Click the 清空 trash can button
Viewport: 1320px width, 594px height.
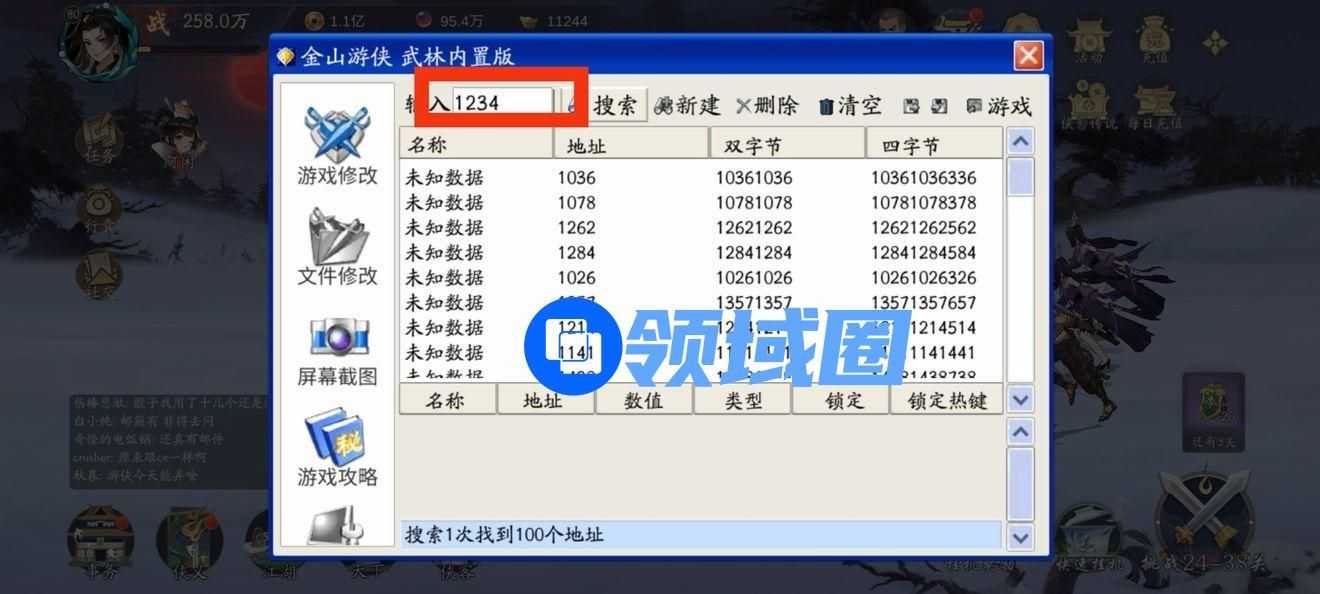(x=849, y=106)
